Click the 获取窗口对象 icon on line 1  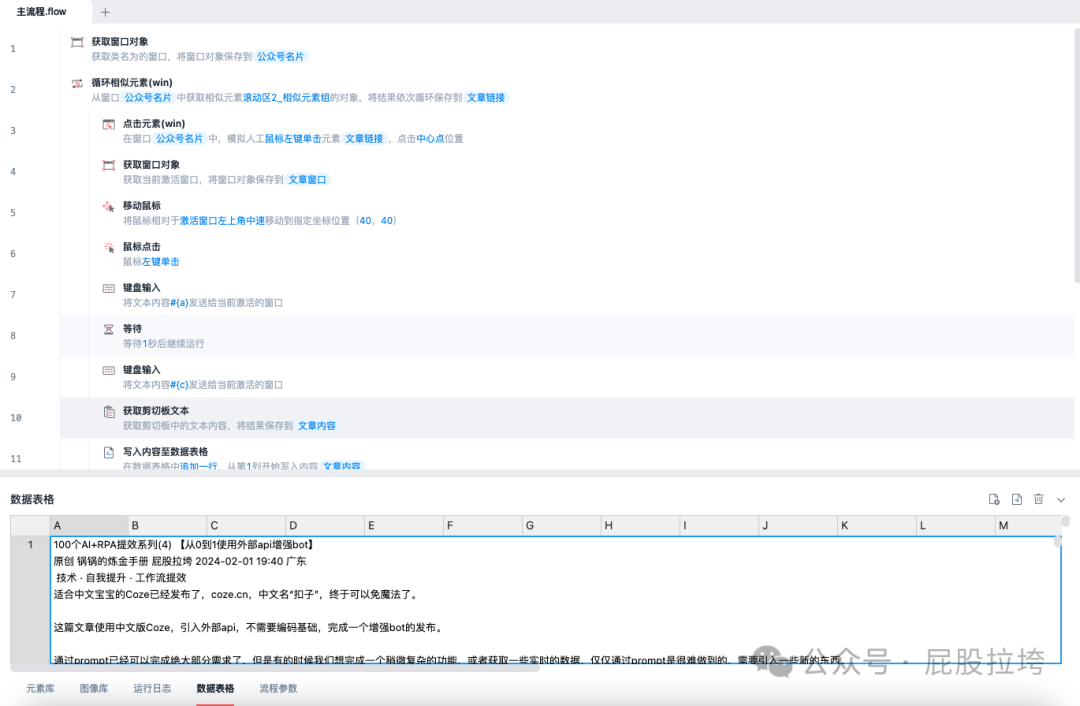(77, 43)
